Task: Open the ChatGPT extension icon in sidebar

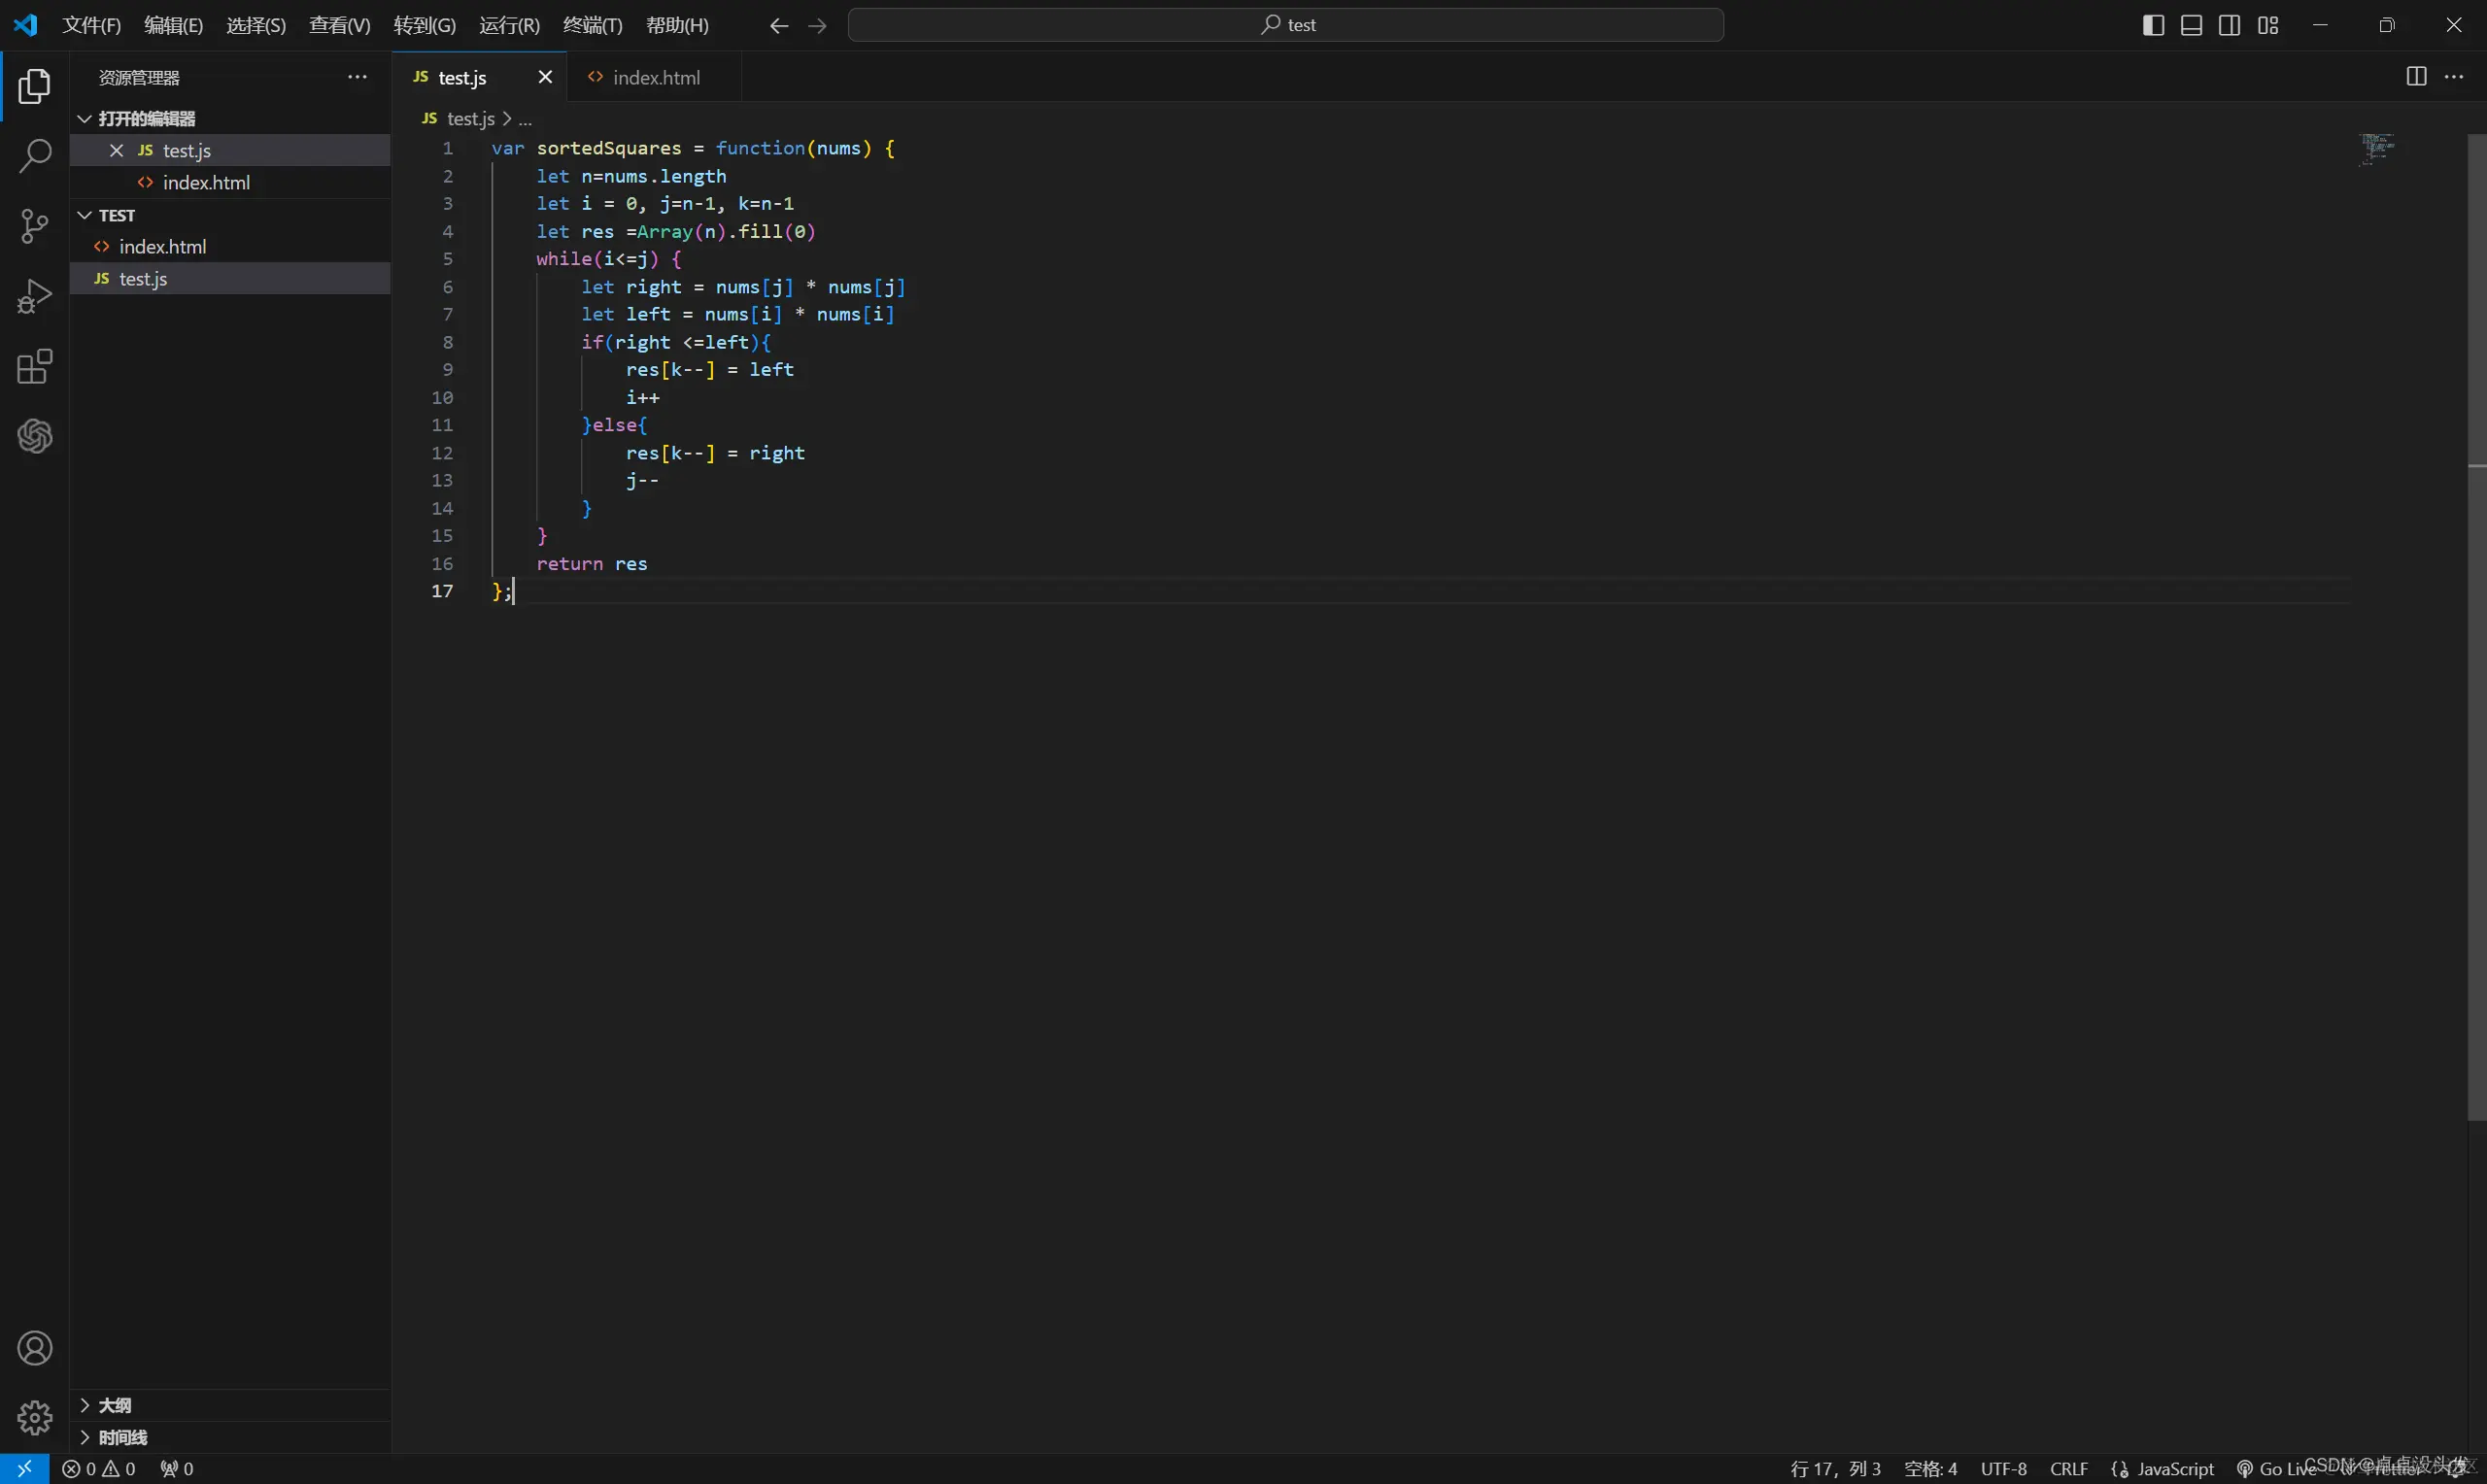Action: point(35,436)
